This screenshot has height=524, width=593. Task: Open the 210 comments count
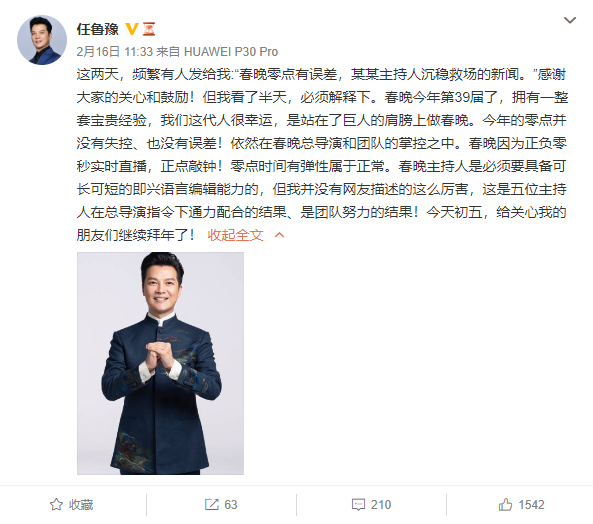381,505
